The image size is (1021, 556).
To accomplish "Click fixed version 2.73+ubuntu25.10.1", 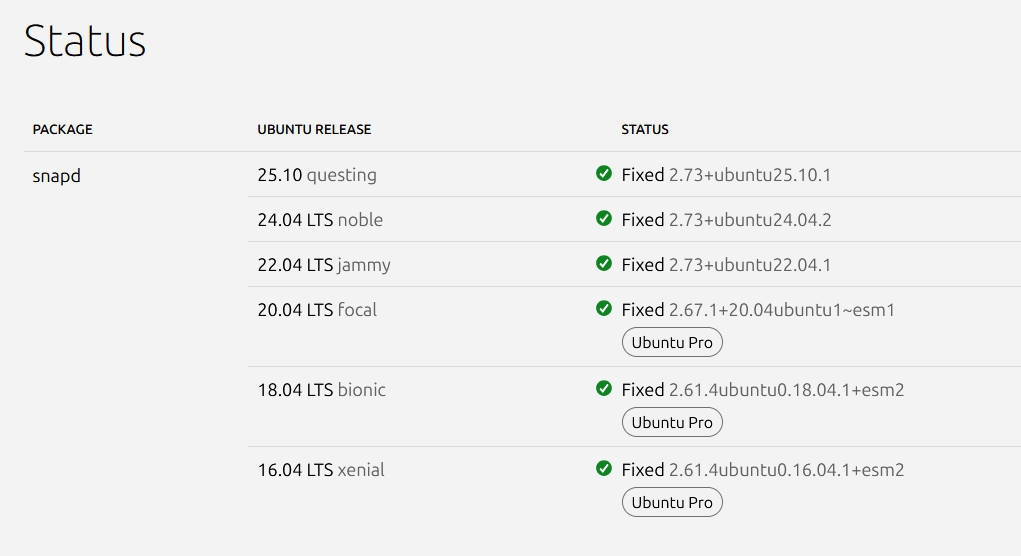I will coord(750,175).
